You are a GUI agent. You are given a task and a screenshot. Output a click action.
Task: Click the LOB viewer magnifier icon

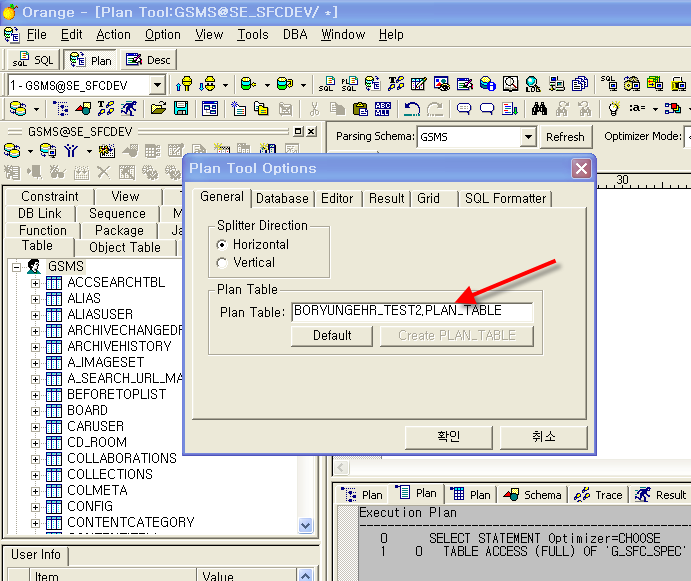pyautogui.click(x=533, y=84)
